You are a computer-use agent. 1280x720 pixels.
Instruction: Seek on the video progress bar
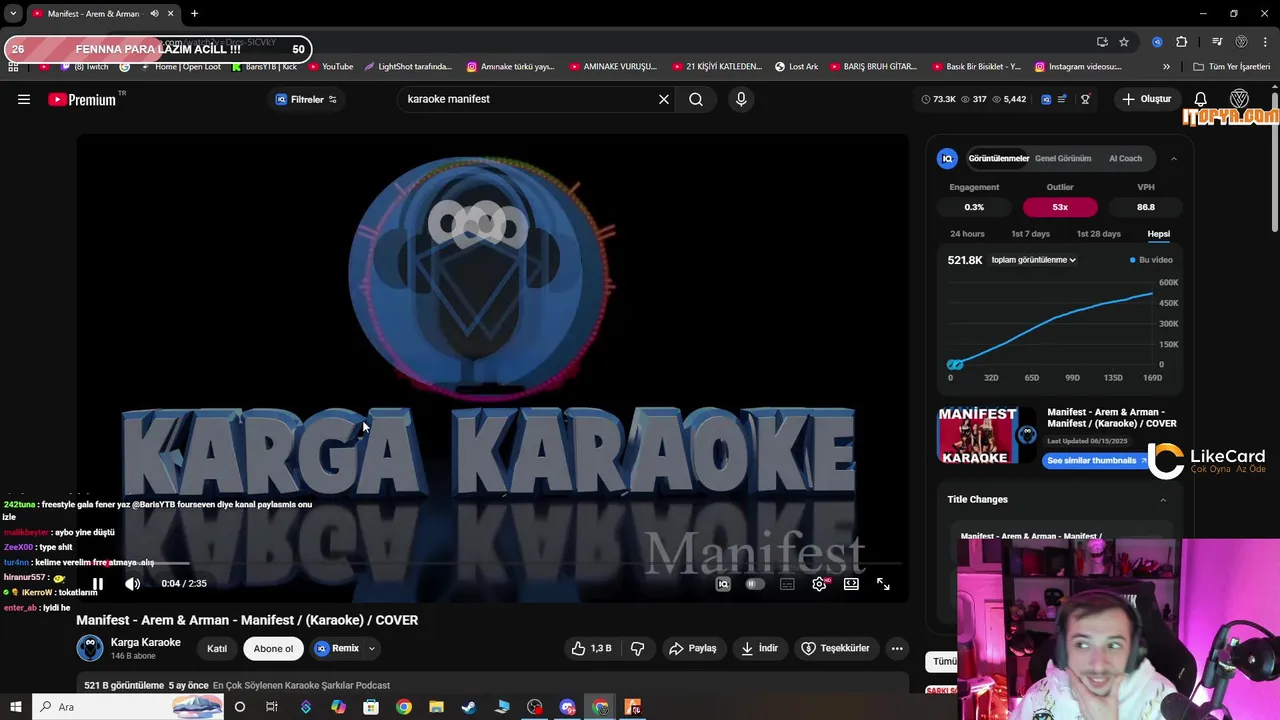point(493,564)
